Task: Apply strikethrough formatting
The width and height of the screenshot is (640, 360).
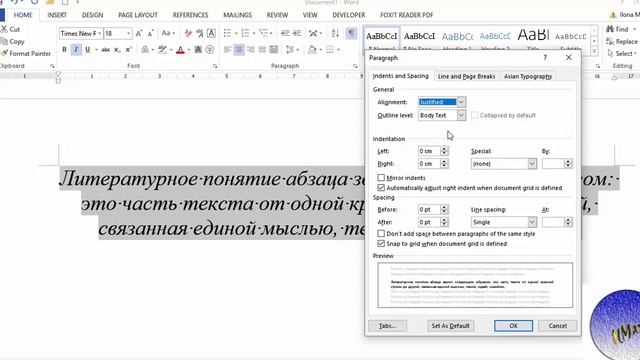Action: [105, 50]
